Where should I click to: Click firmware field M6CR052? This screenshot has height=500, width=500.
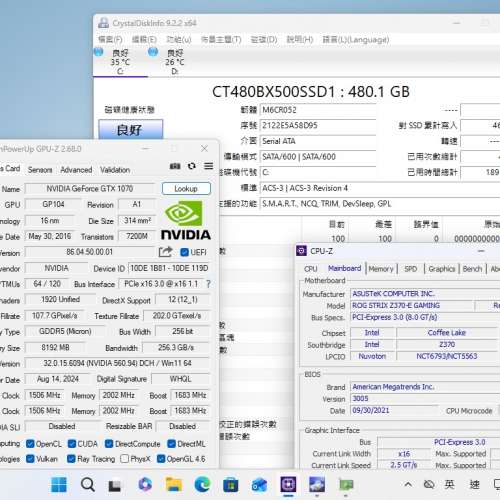pyautogui.click(x=318, y=110)
